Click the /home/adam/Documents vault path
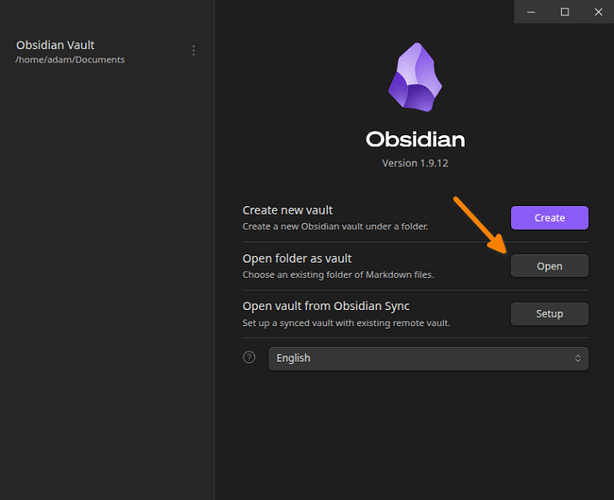Screen dimensions: 614x500 point(70,60)
